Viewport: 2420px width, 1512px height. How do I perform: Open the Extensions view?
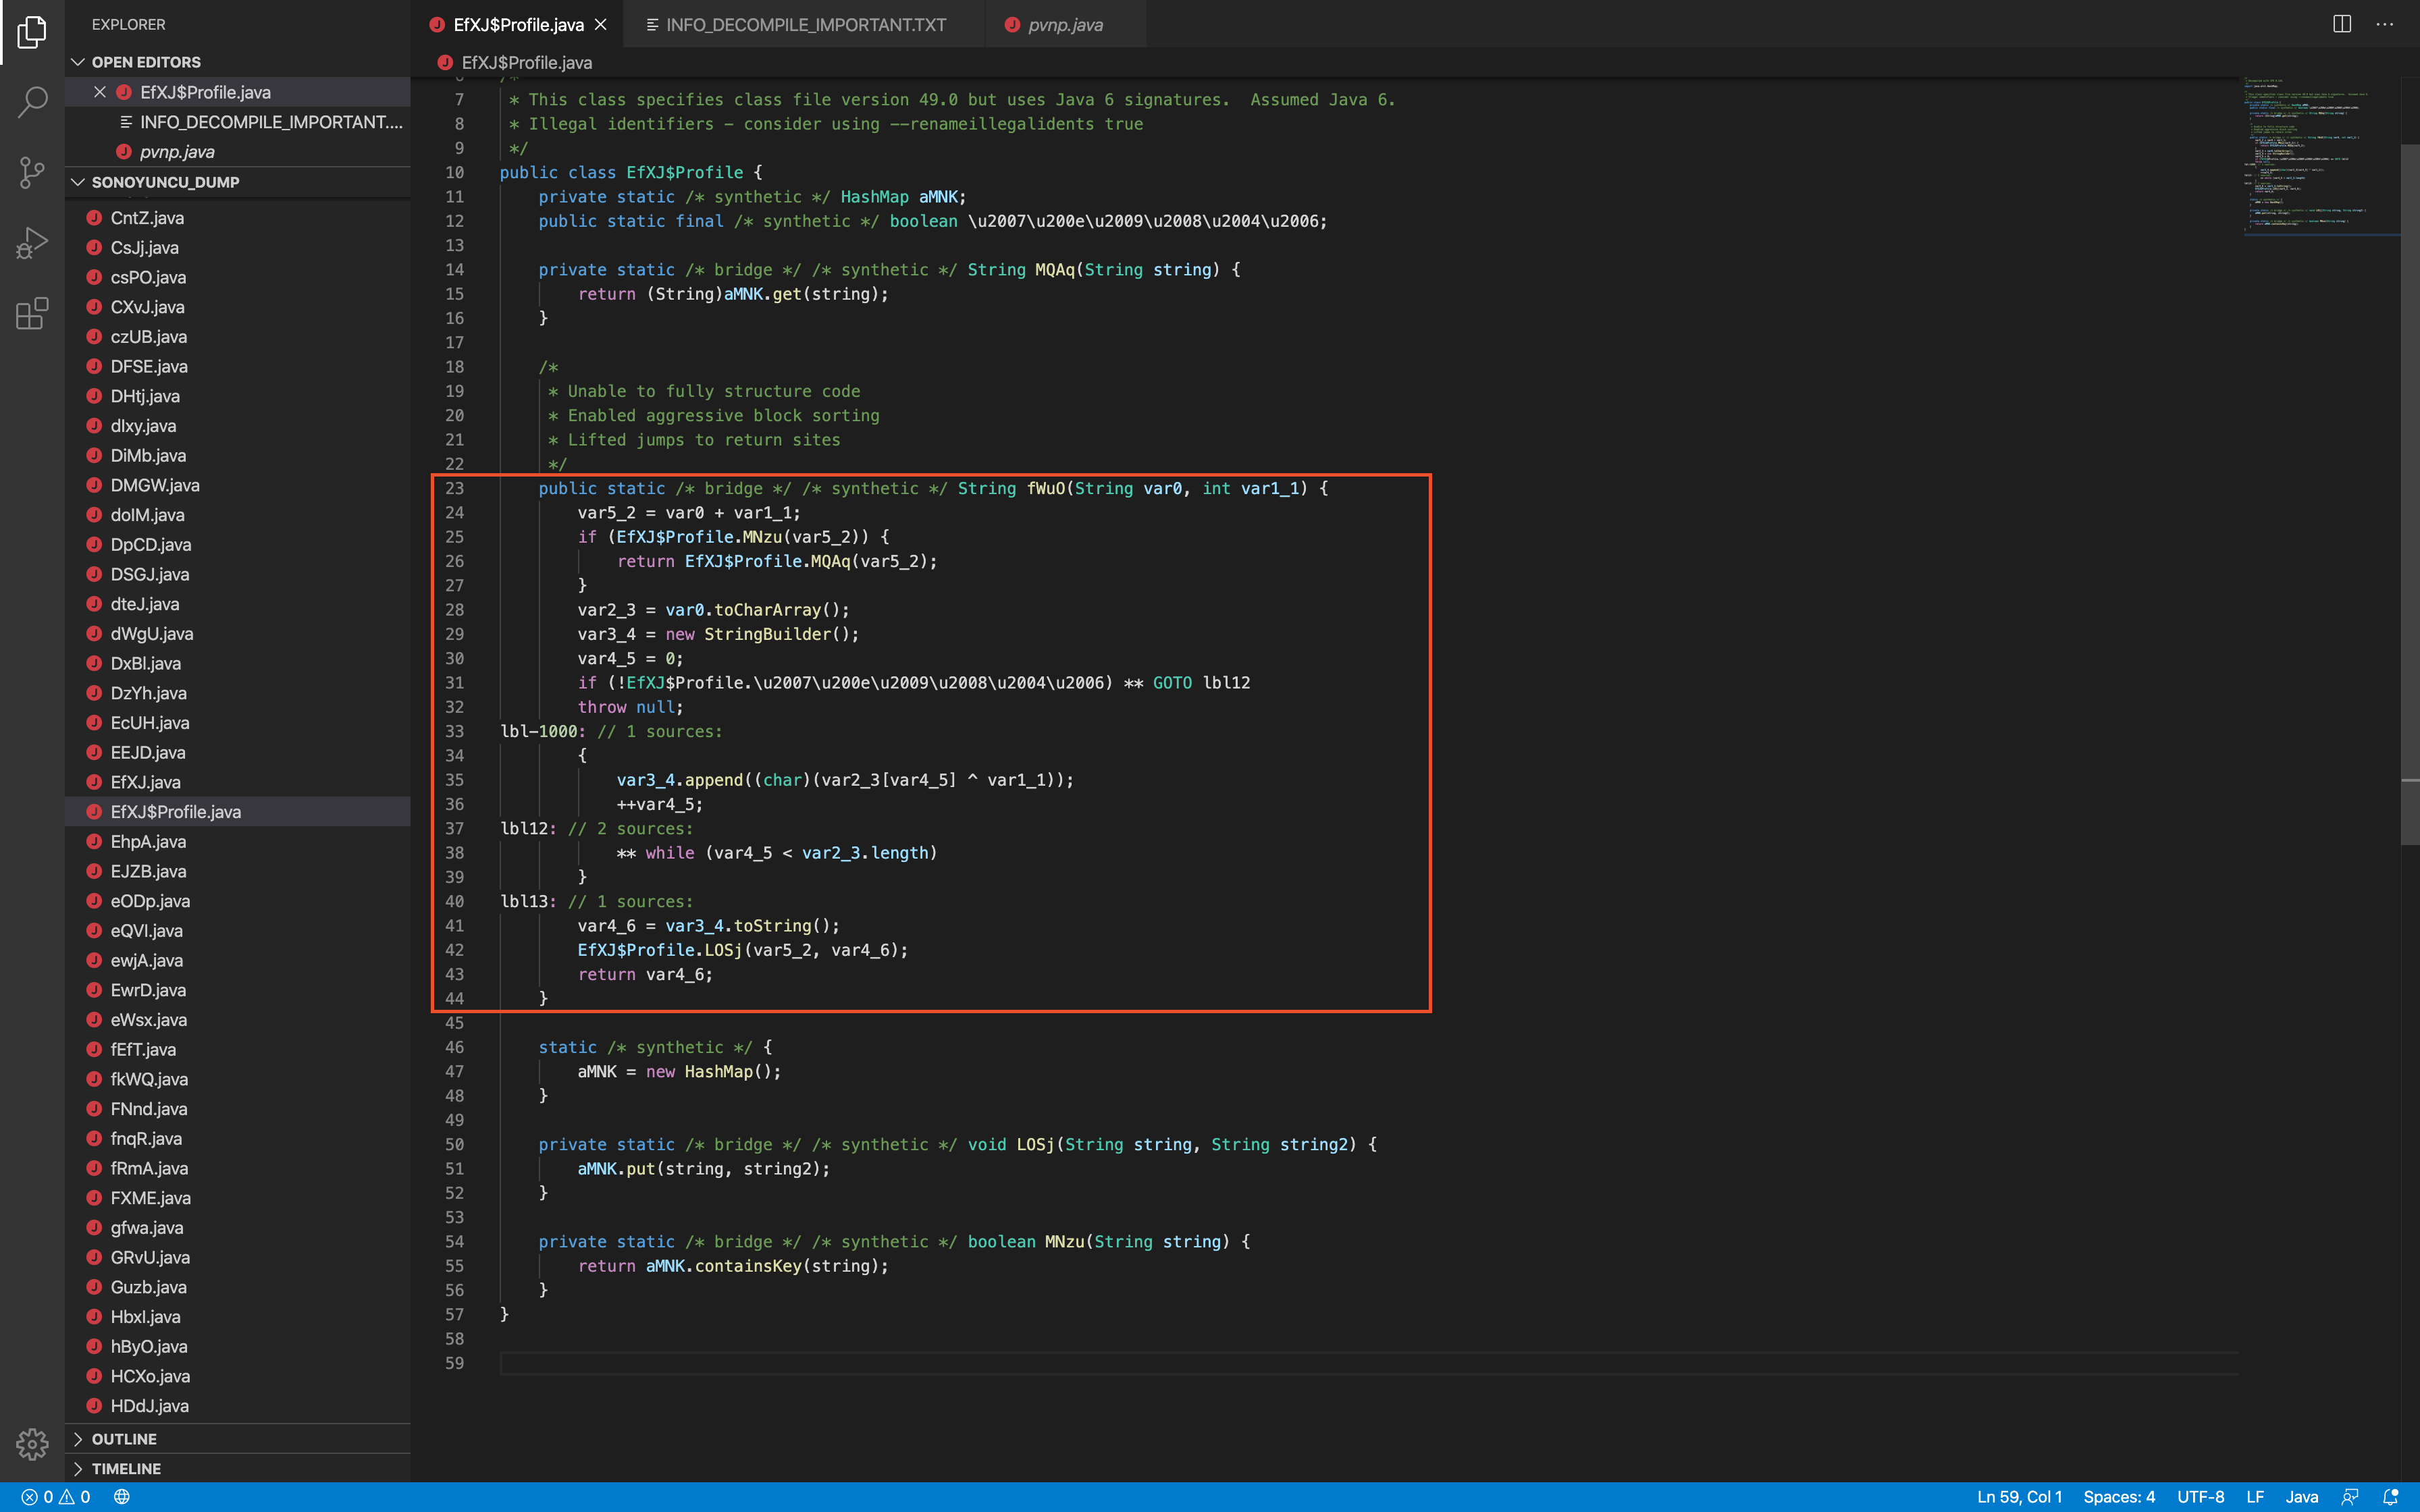click(32, 313)
